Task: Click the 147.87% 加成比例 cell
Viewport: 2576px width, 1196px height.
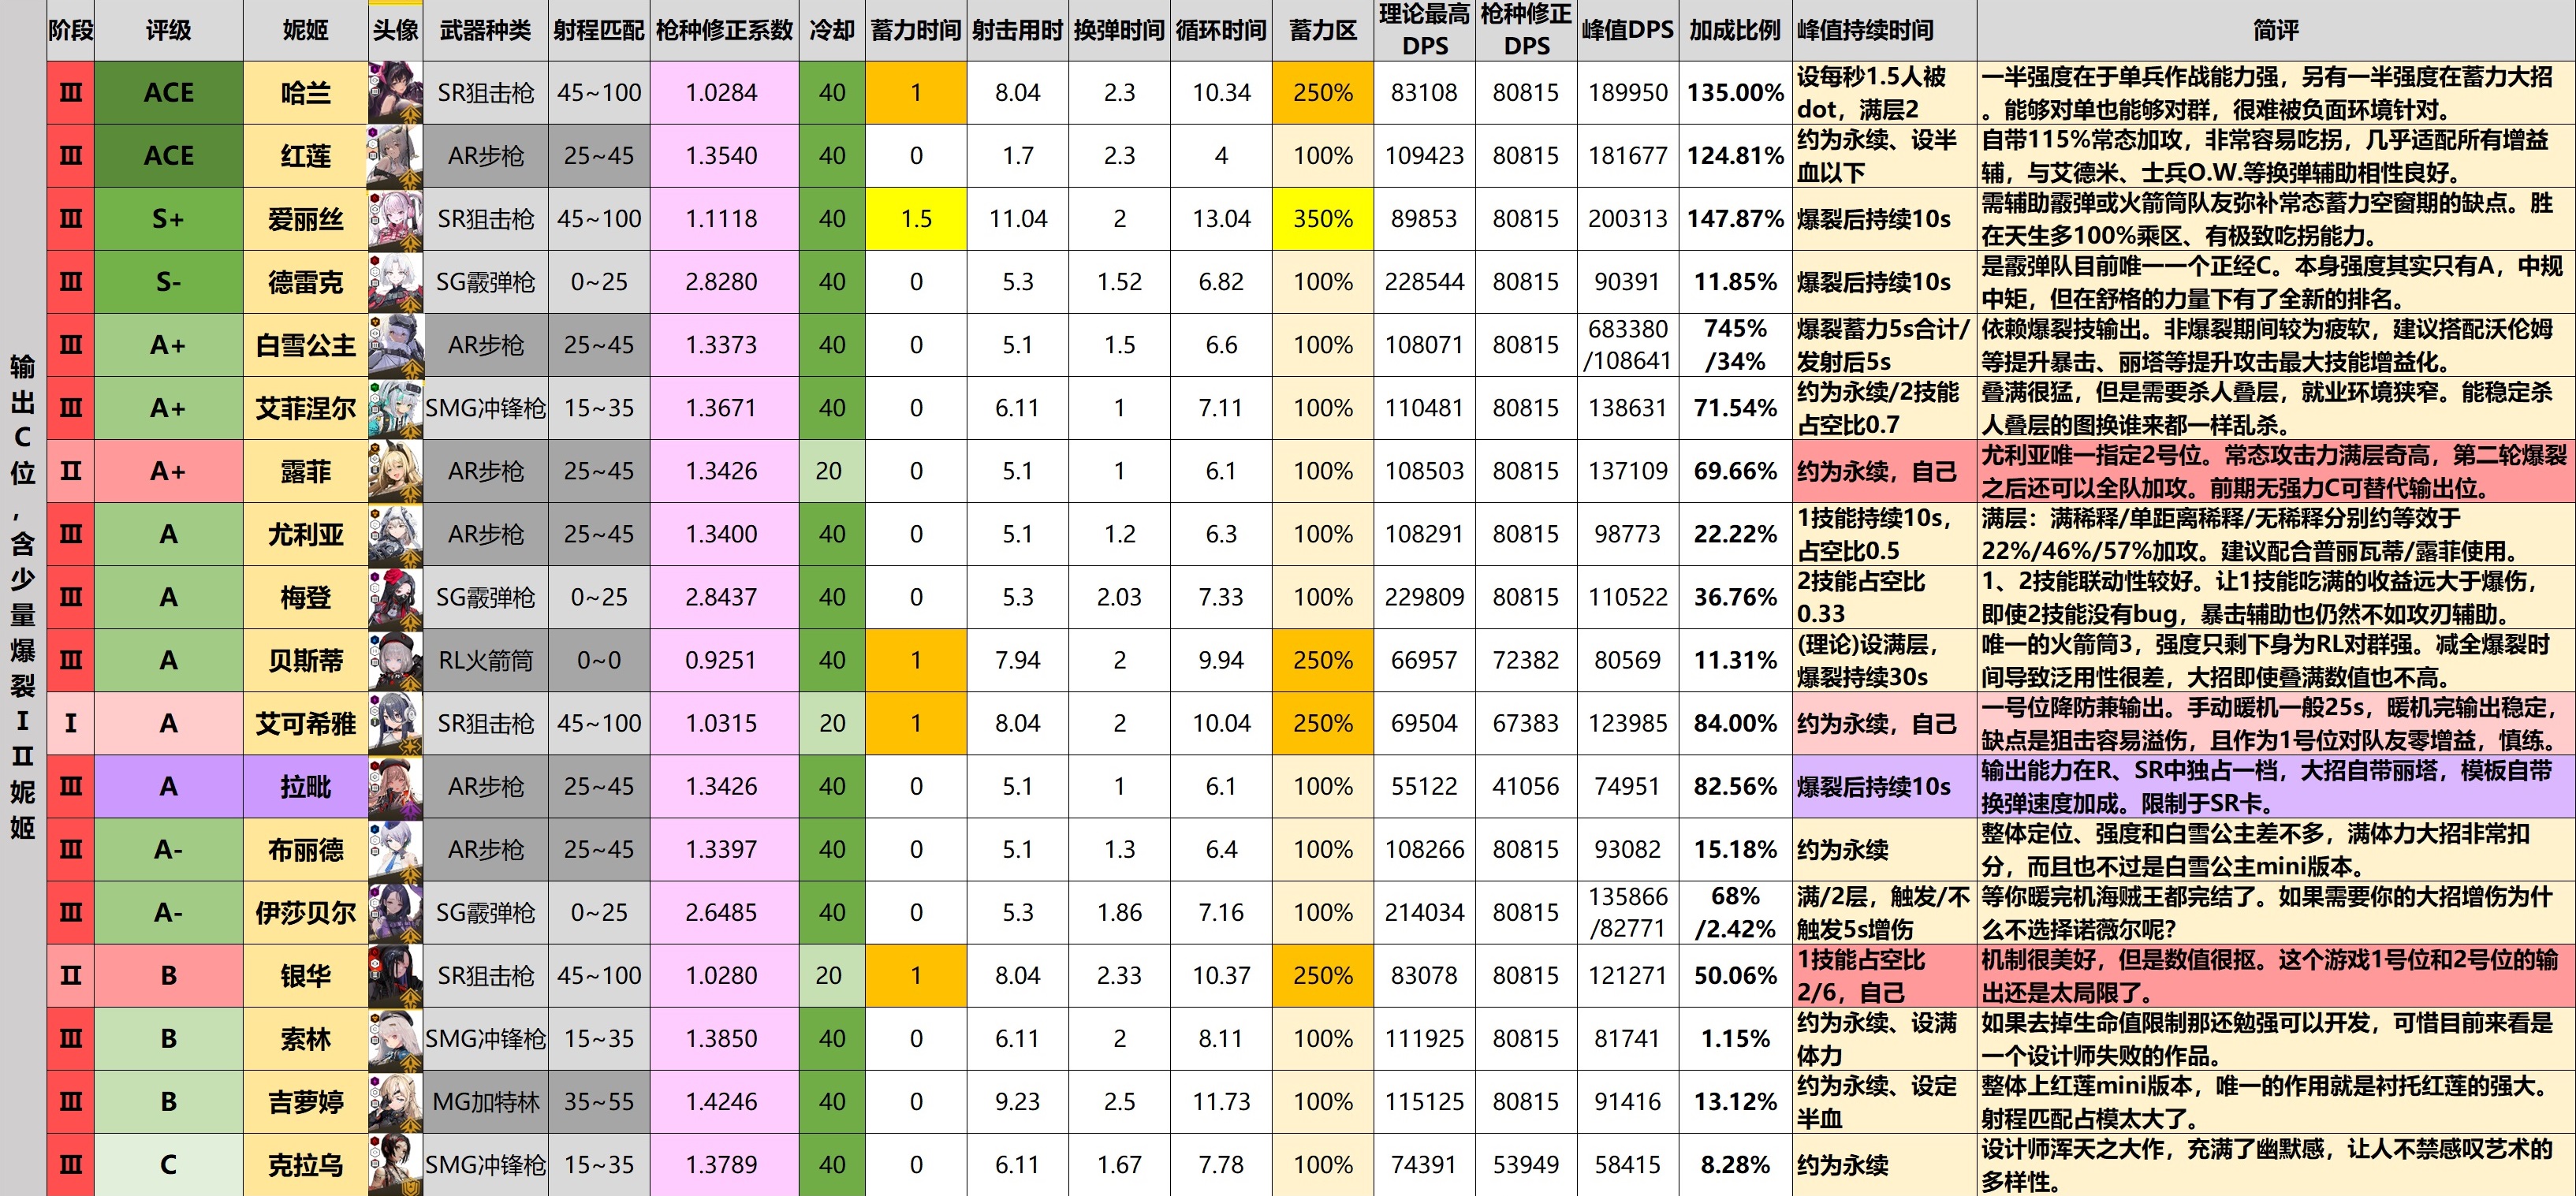Action: [1735, 219]
